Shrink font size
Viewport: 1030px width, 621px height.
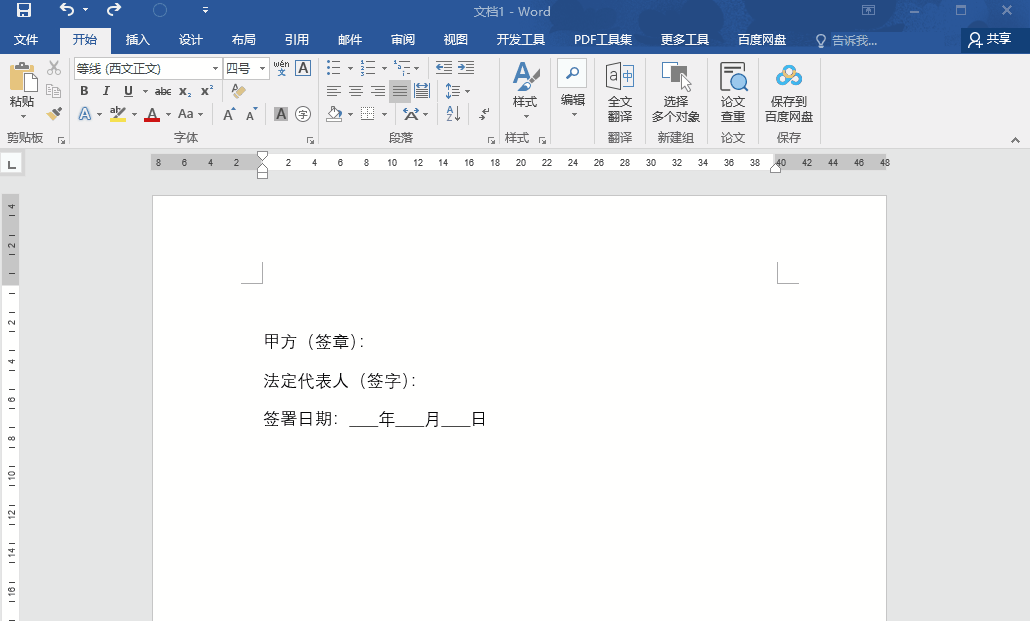[x=252, y=114]
